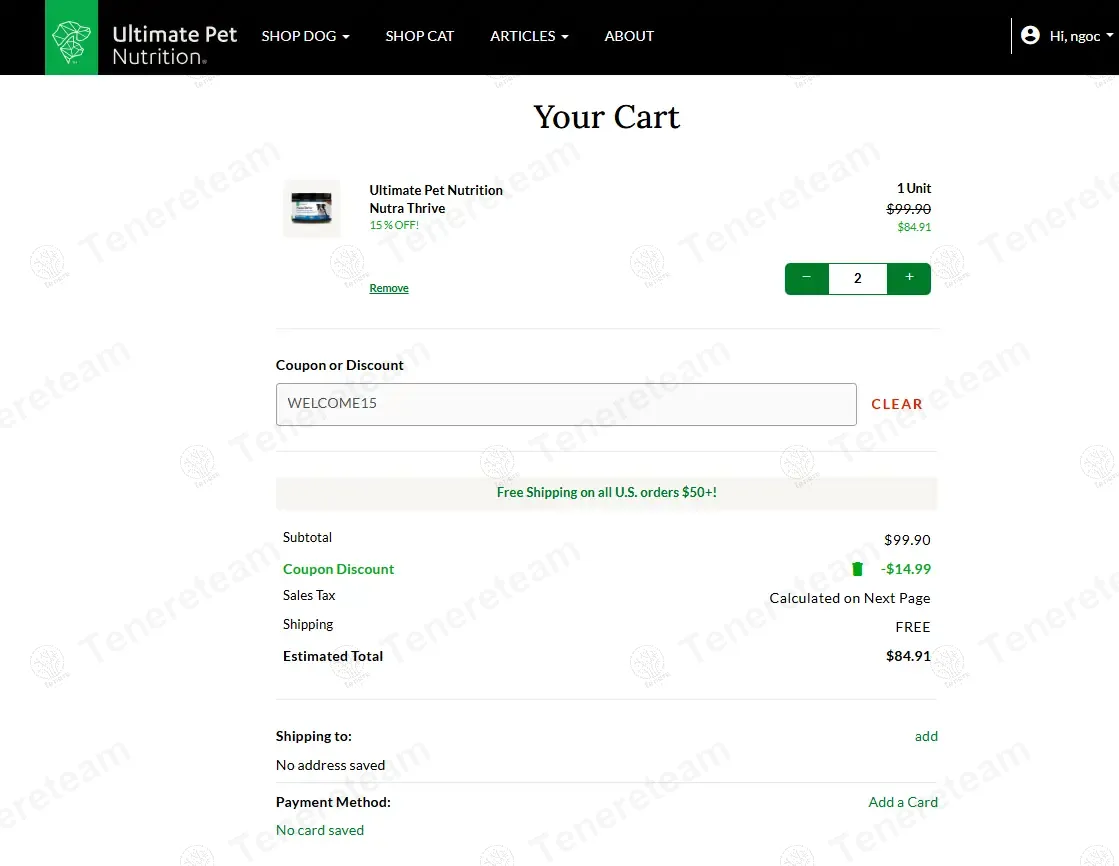Click the user account profile icon
This screenshot has height=866, width=1119.
(x=1030, y=36)
